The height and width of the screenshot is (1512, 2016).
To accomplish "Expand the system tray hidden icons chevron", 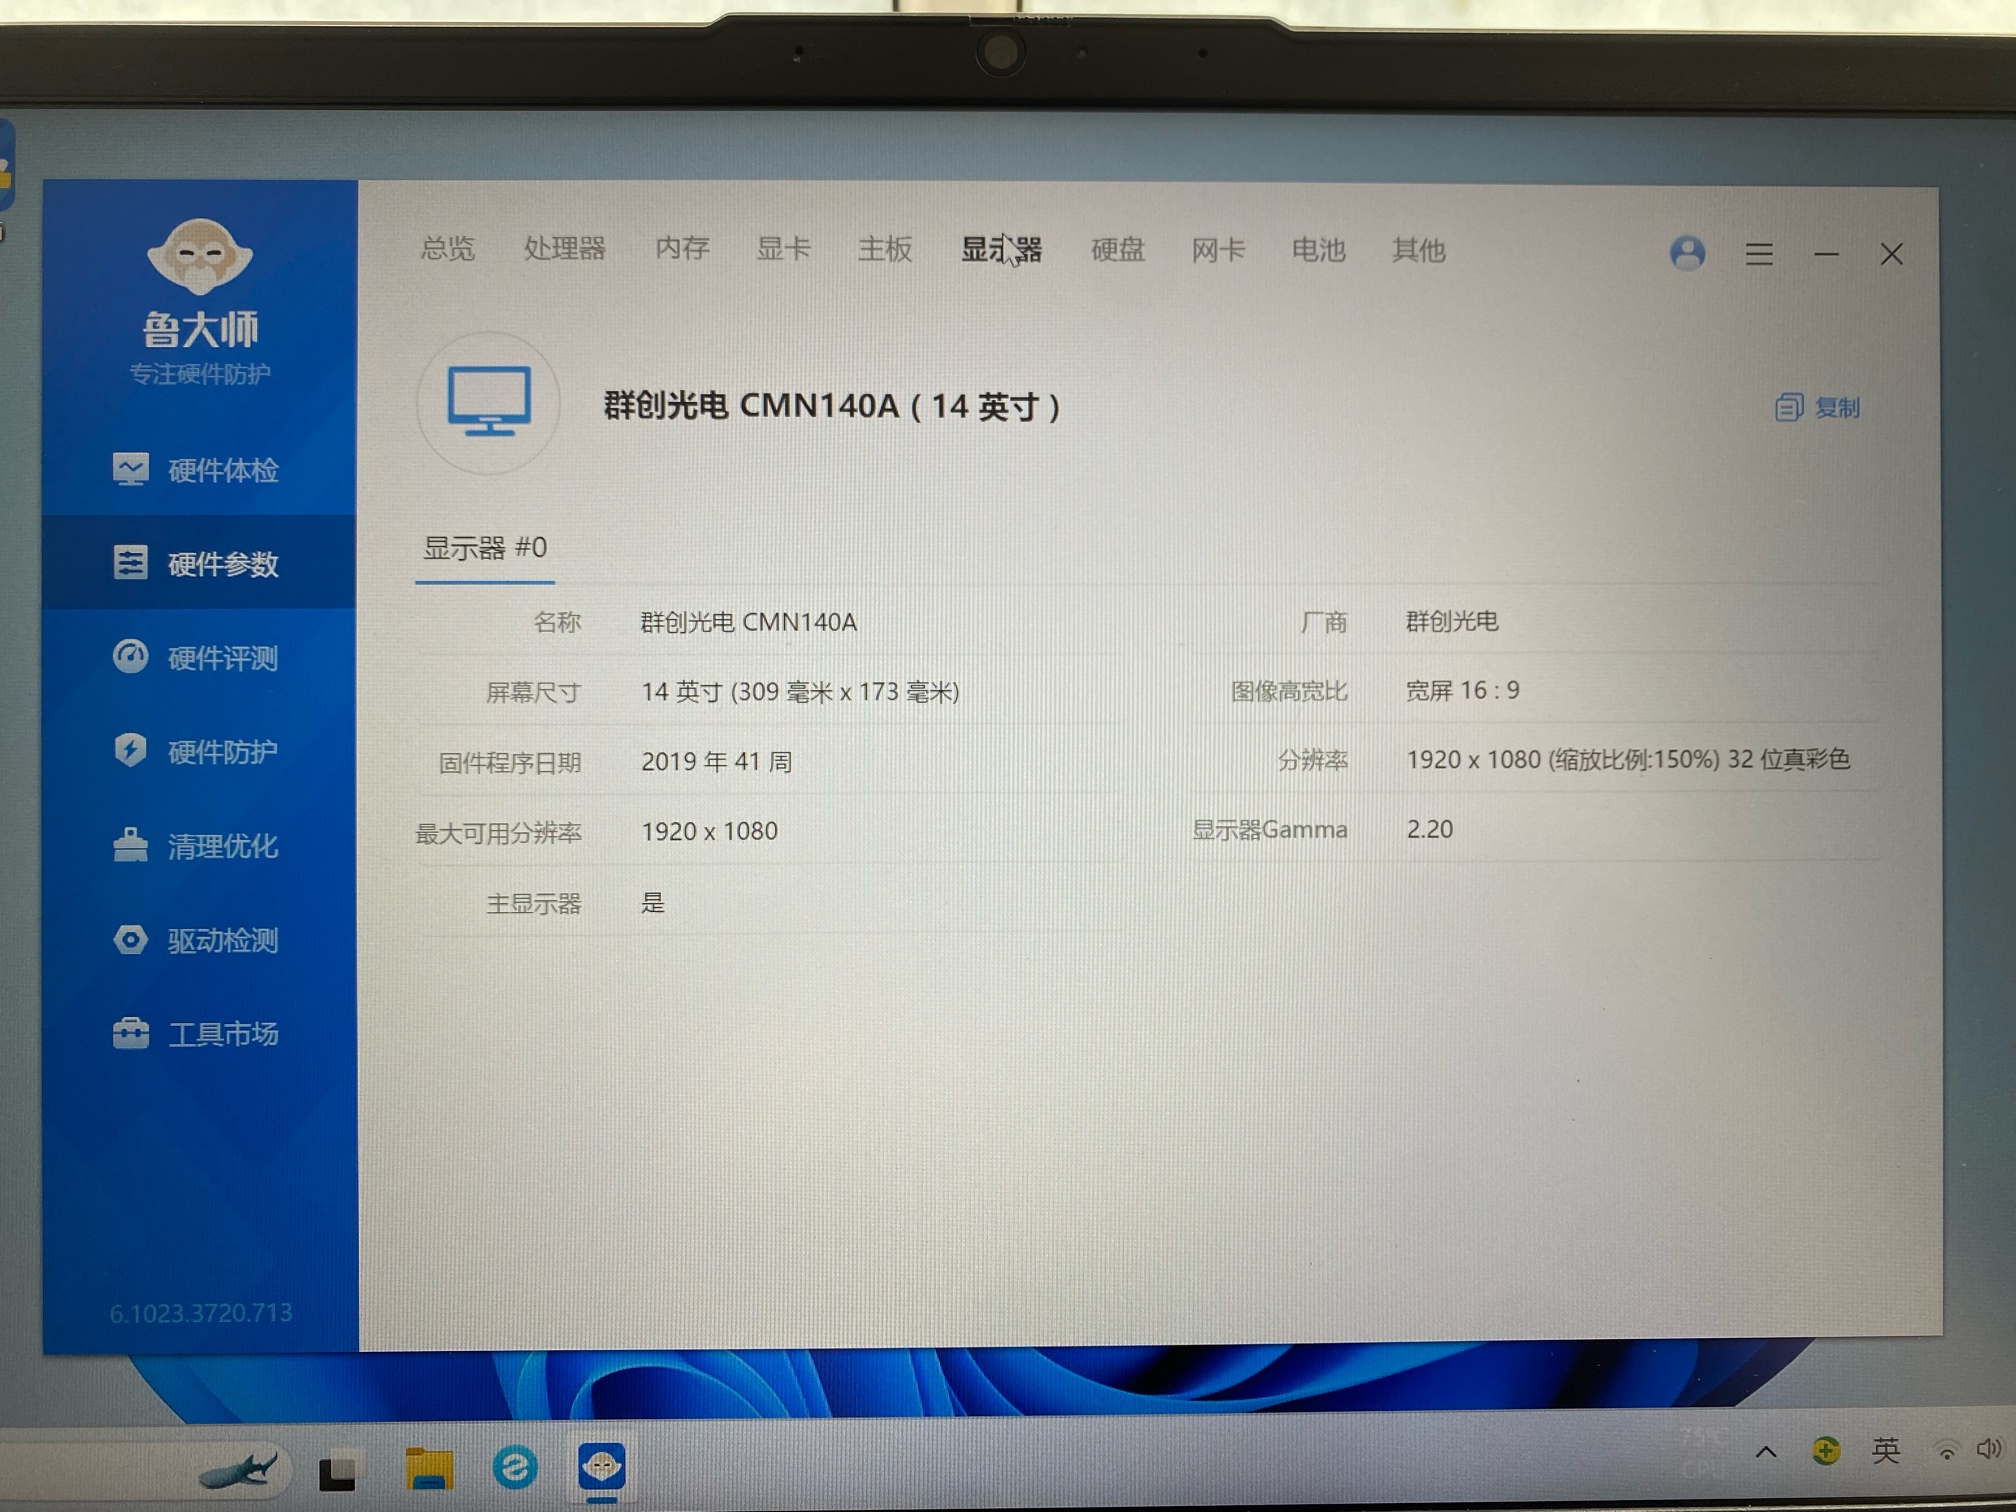I will (x=1766, y=1452).
